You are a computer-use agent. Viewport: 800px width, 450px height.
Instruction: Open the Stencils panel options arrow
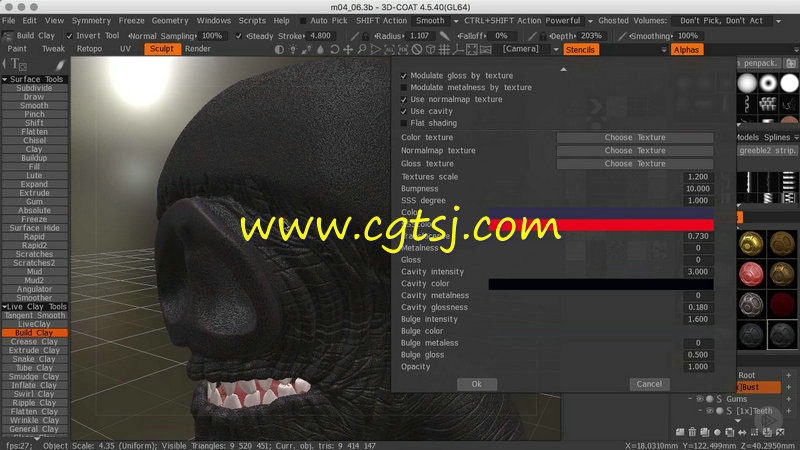[x=664, y=50]
